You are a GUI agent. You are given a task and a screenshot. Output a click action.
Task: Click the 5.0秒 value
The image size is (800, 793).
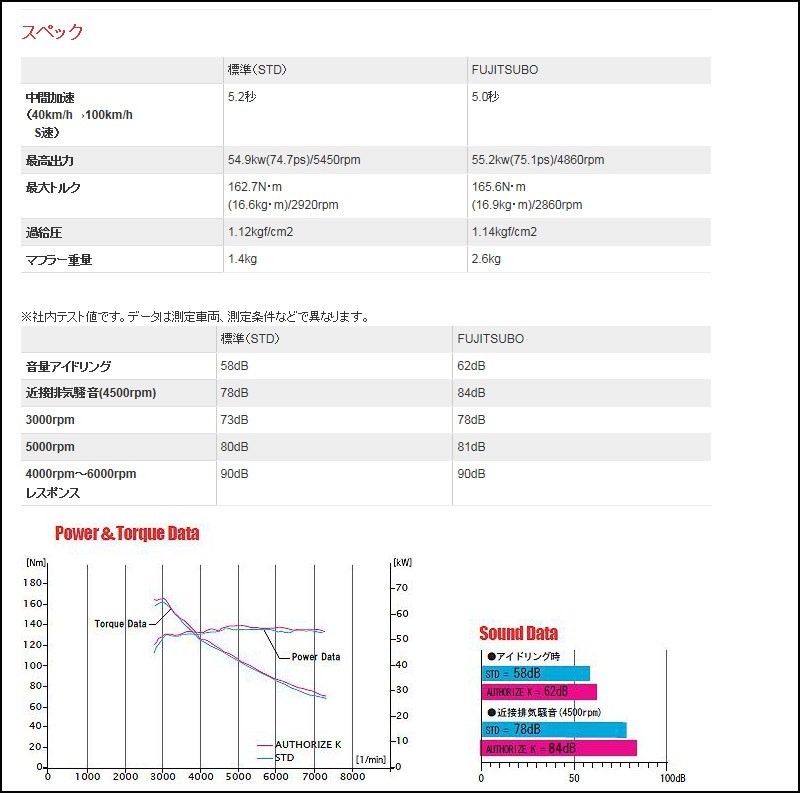485,96
